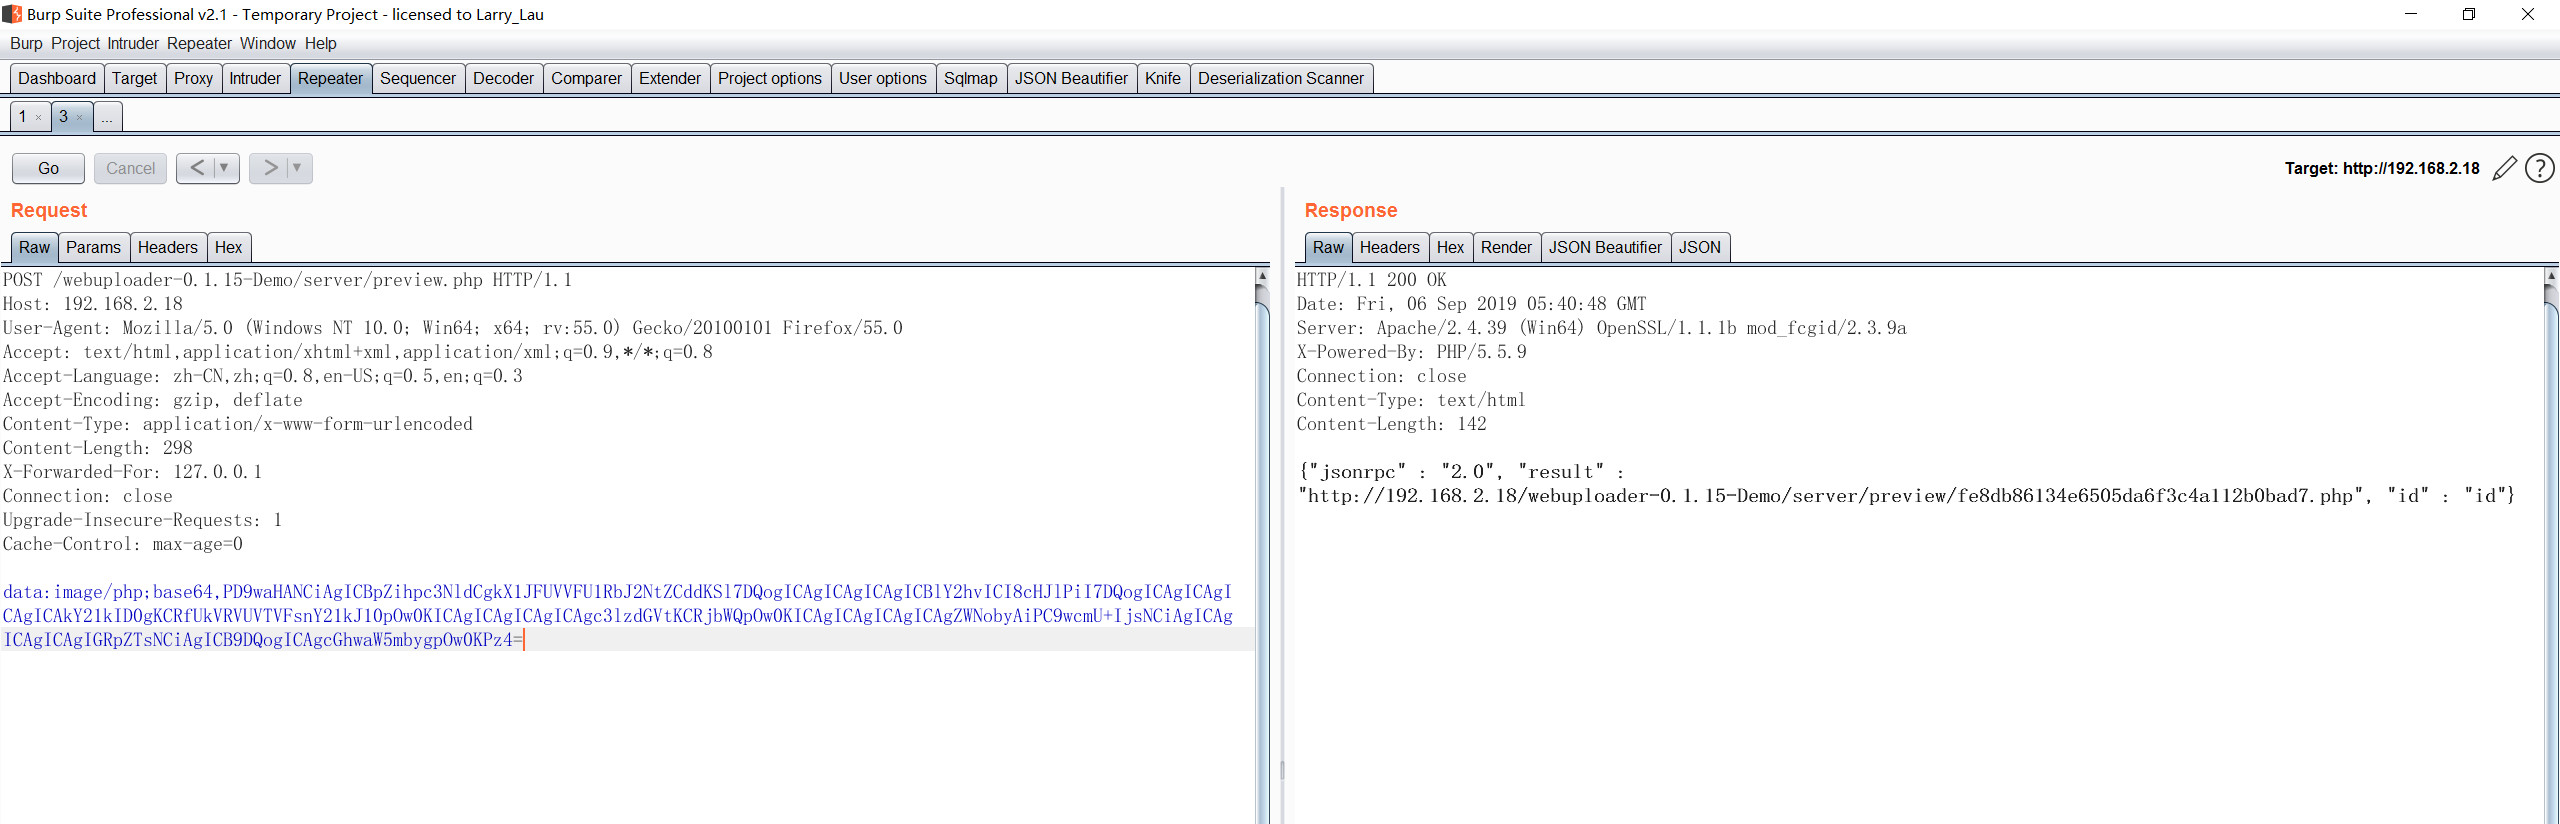This screenshot has height=824, width=2560.
Task: Select Repeater sub-tab 1
Action: [x=23, y=117]
